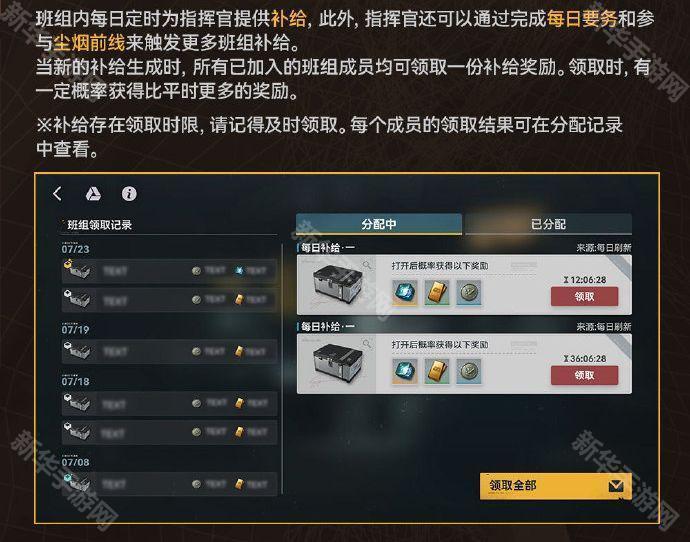Click the blue crystal reward in first supply
The width and height of the screenshot is (690, 542).
[405, 292]
